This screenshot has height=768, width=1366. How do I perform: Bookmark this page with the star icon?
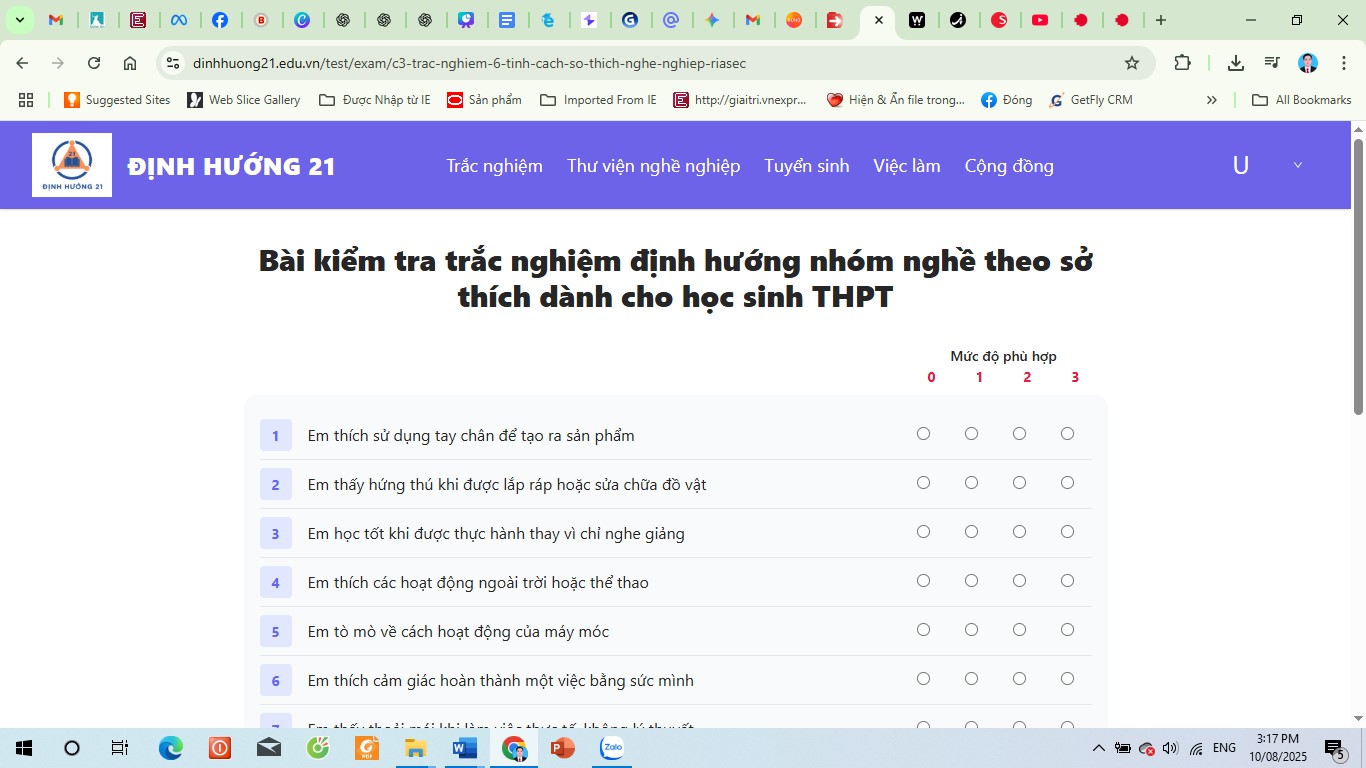[1132, 63]
